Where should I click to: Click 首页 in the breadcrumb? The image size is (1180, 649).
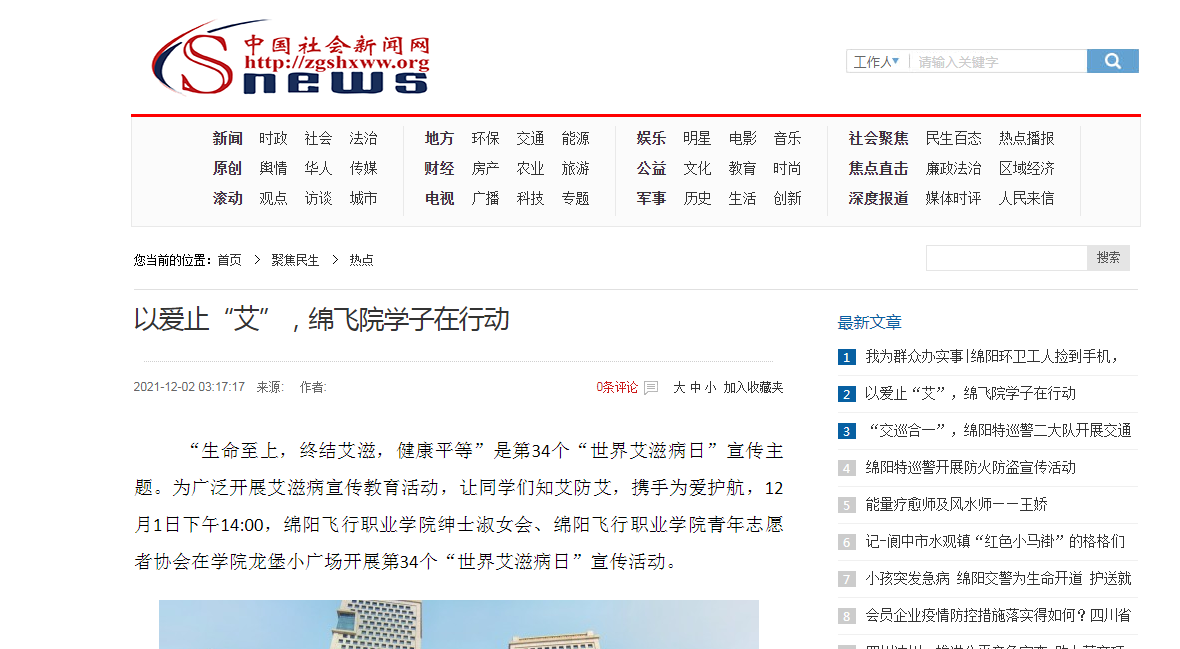[229, 260]
